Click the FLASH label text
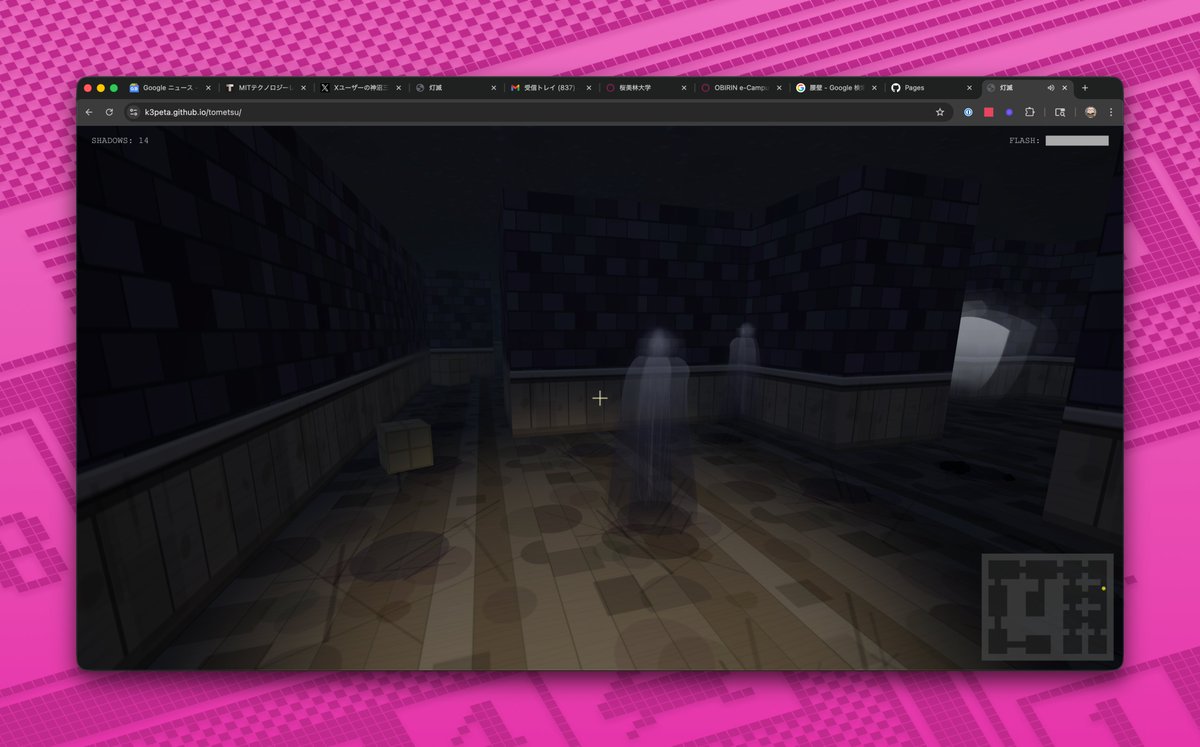 [1025, 141]
